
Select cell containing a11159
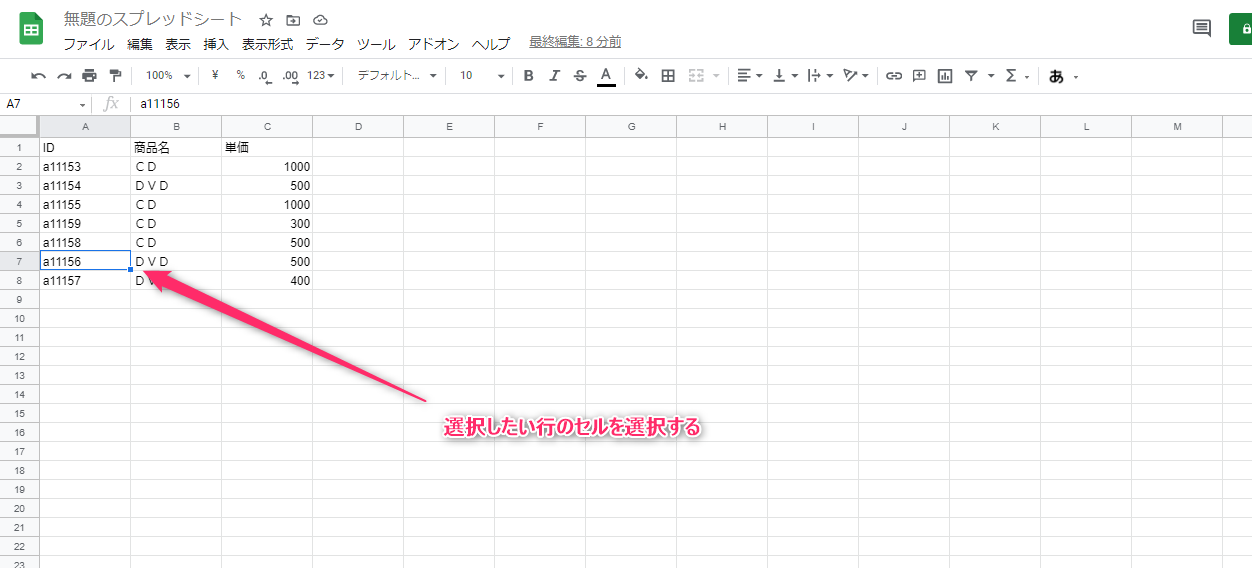tap(85, 224)
